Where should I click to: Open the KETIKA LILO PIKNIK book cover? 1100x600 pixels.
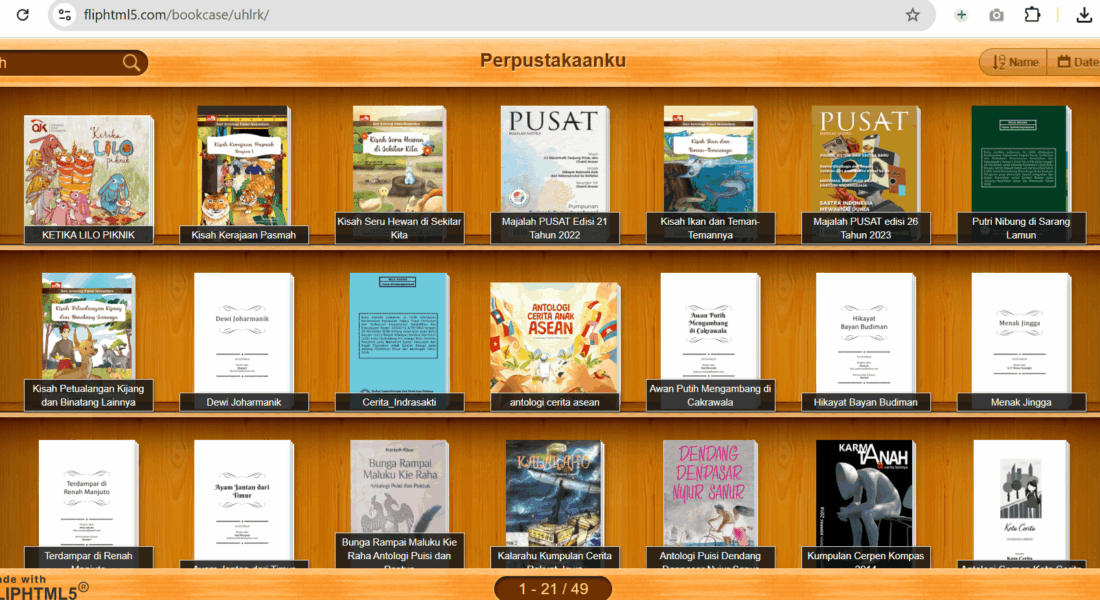pos(88,170)
